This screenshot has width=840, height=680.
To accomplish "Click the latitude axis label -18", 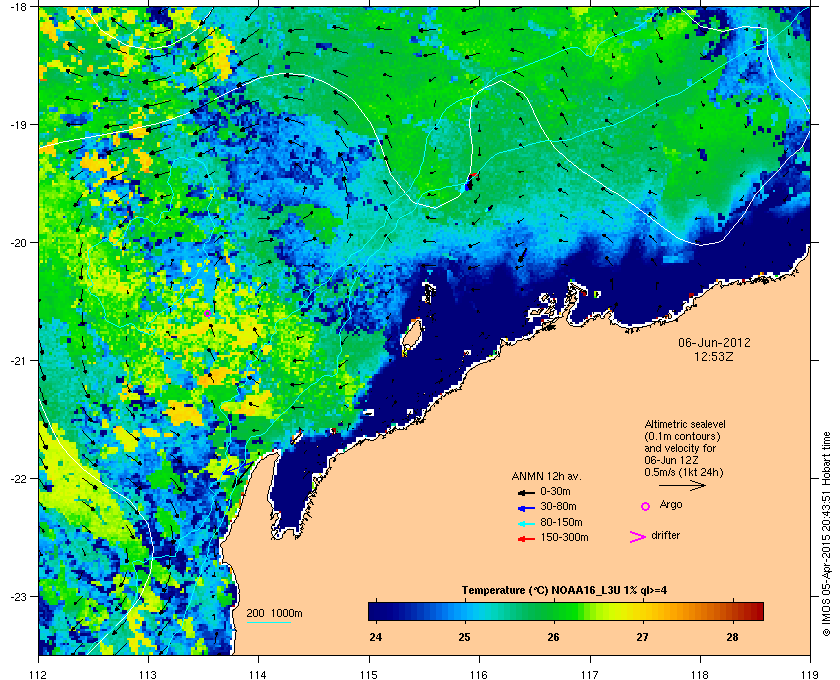I will coord(19,6).
